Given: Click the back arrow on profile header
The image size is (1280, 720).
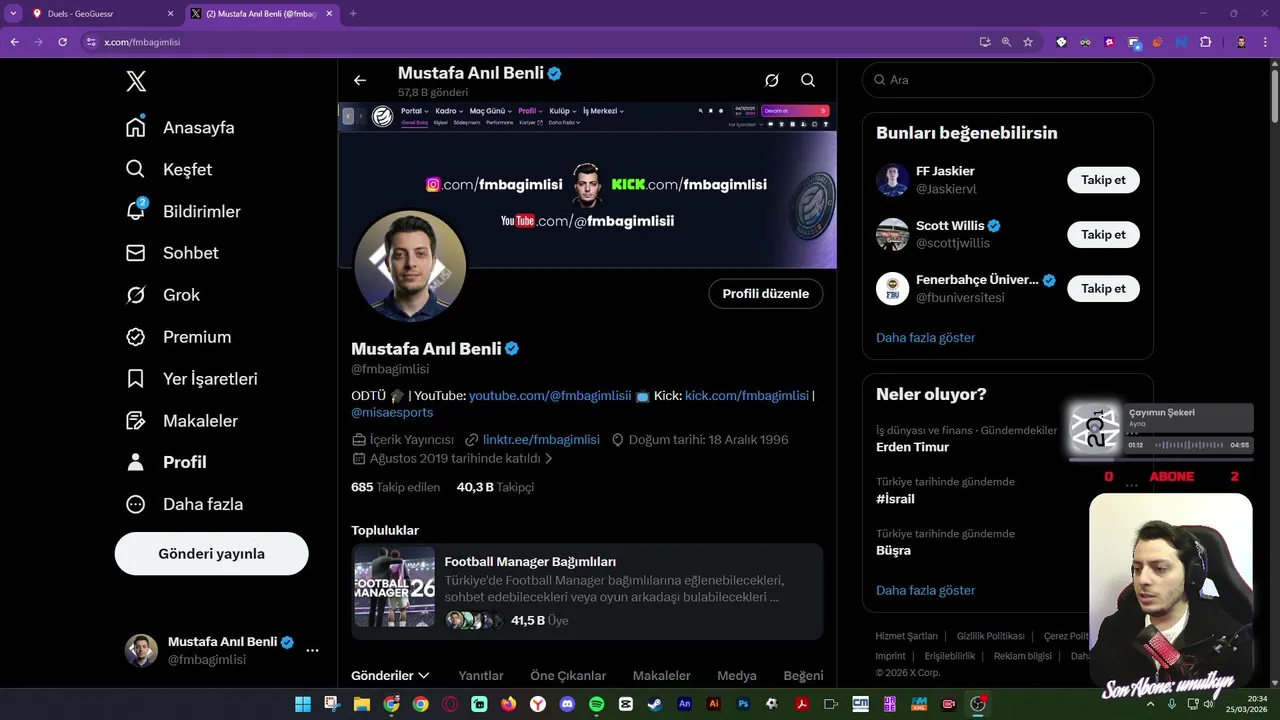Looking at the screenshot, I should coord(360,80).
